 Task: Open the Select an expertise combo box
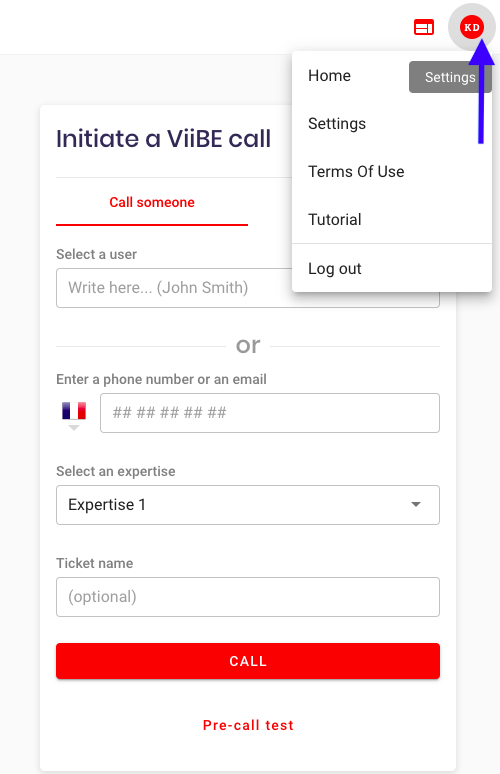point(248,504)
